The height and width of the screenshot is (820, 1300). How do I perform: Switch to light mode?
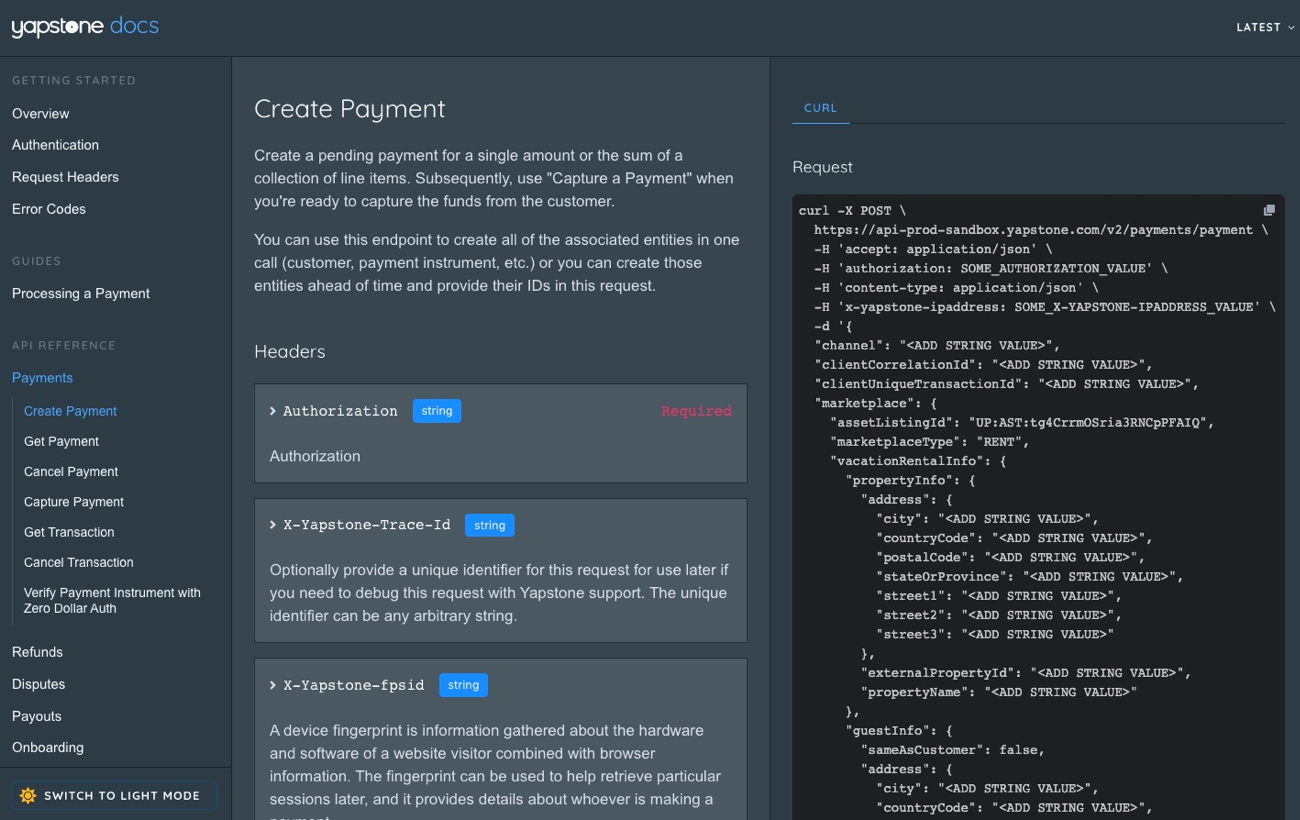114,796
